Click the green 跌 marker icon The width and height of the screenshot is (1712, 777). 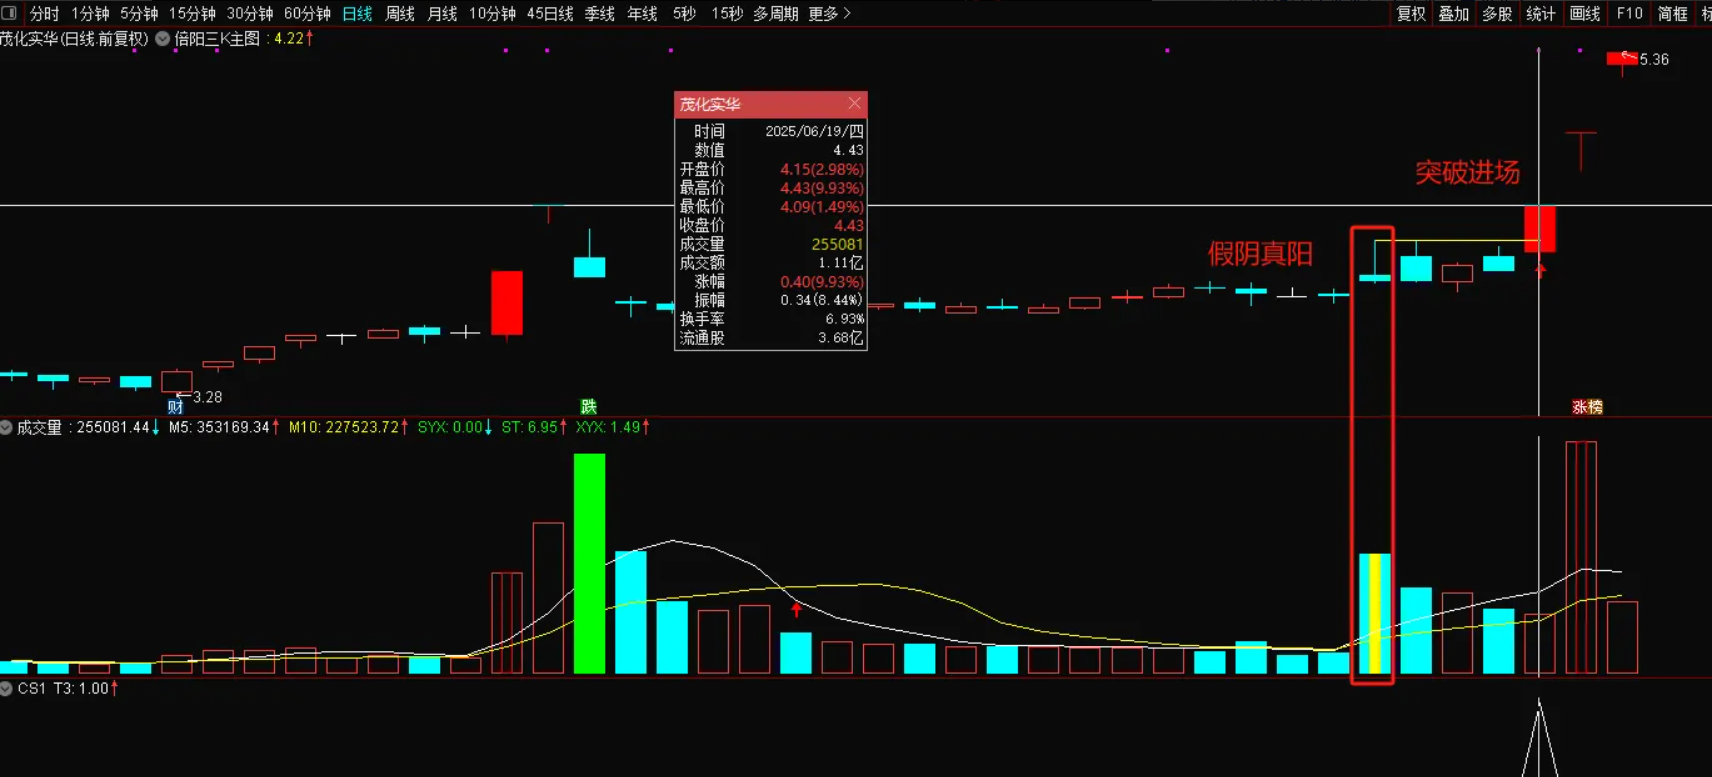tap(588, 406)
